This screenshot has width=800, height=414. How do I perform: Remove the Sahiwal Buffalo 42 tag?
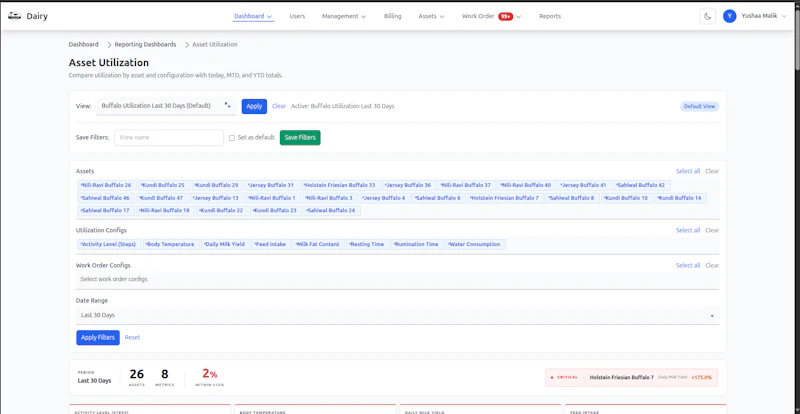click(617, 185)
